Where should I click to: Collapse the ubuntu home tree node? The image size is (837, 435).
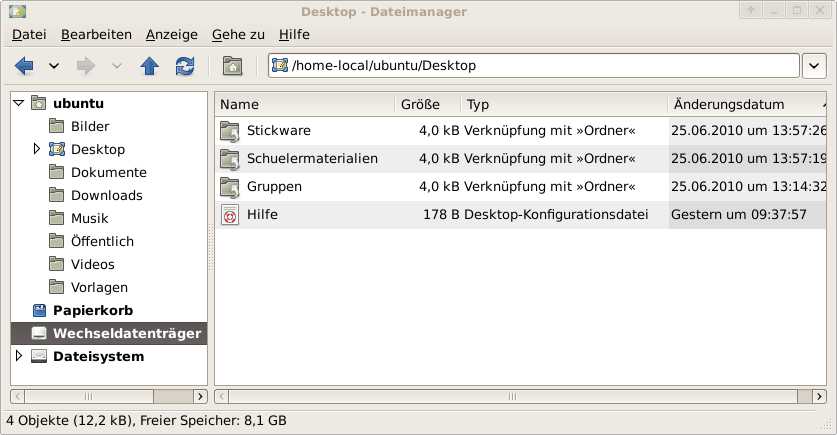18,103
